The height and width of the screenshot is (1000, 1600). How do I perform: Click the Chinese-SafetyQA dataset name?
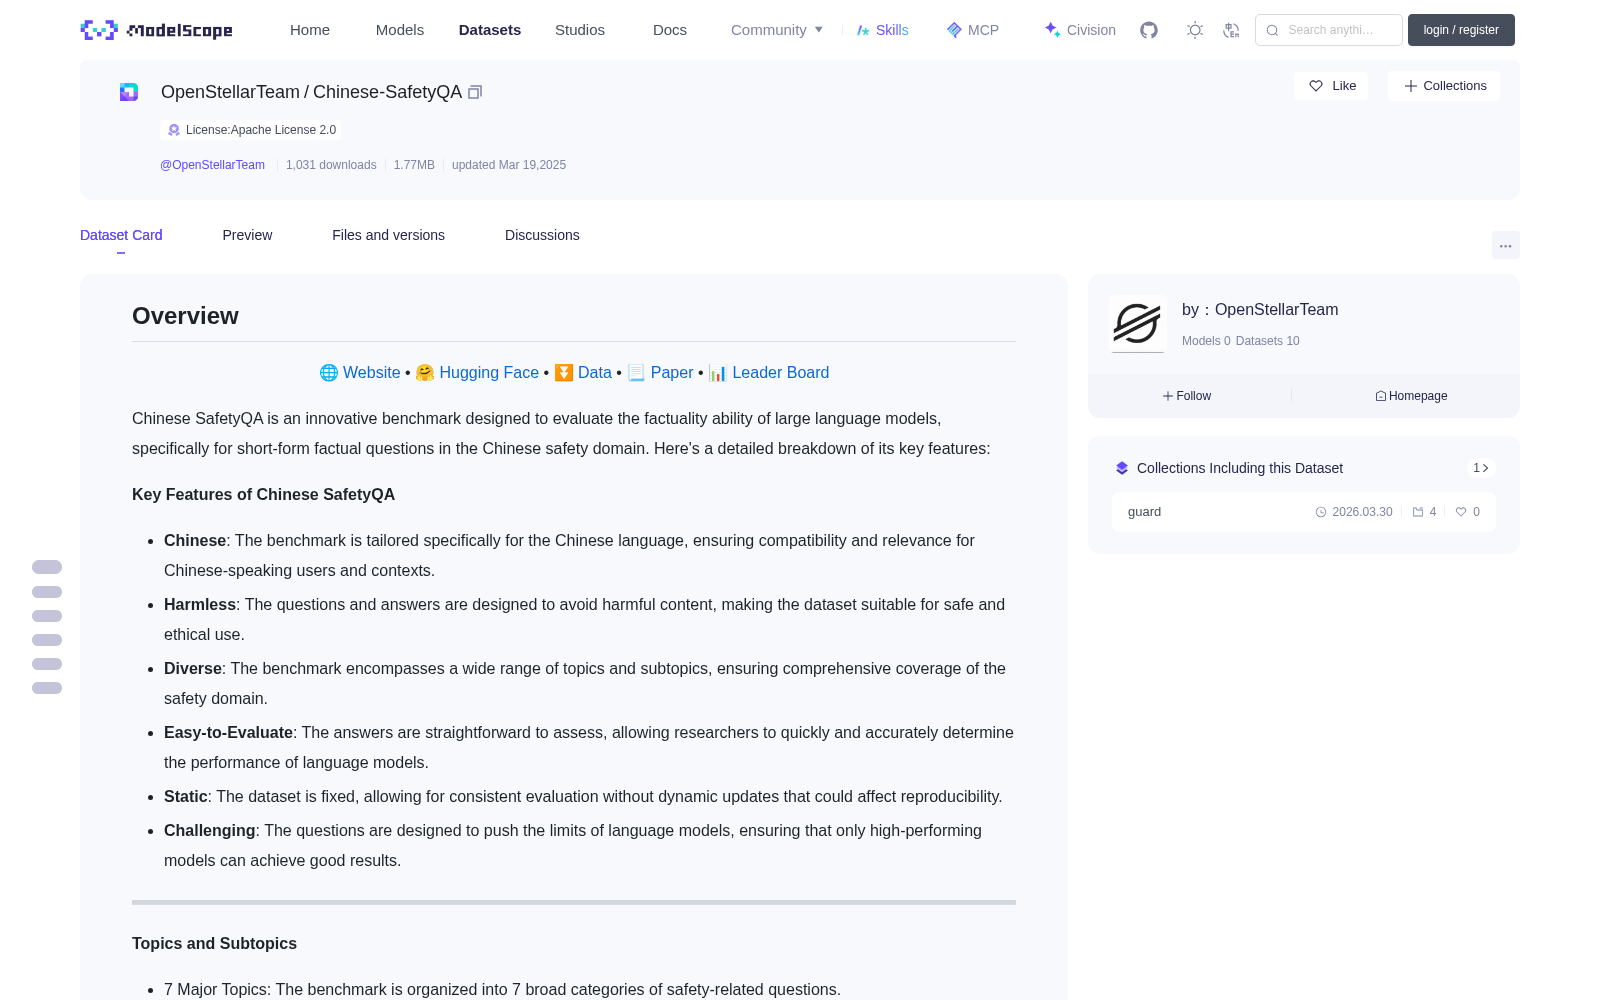pyautogui.click(x=387, y=92)
